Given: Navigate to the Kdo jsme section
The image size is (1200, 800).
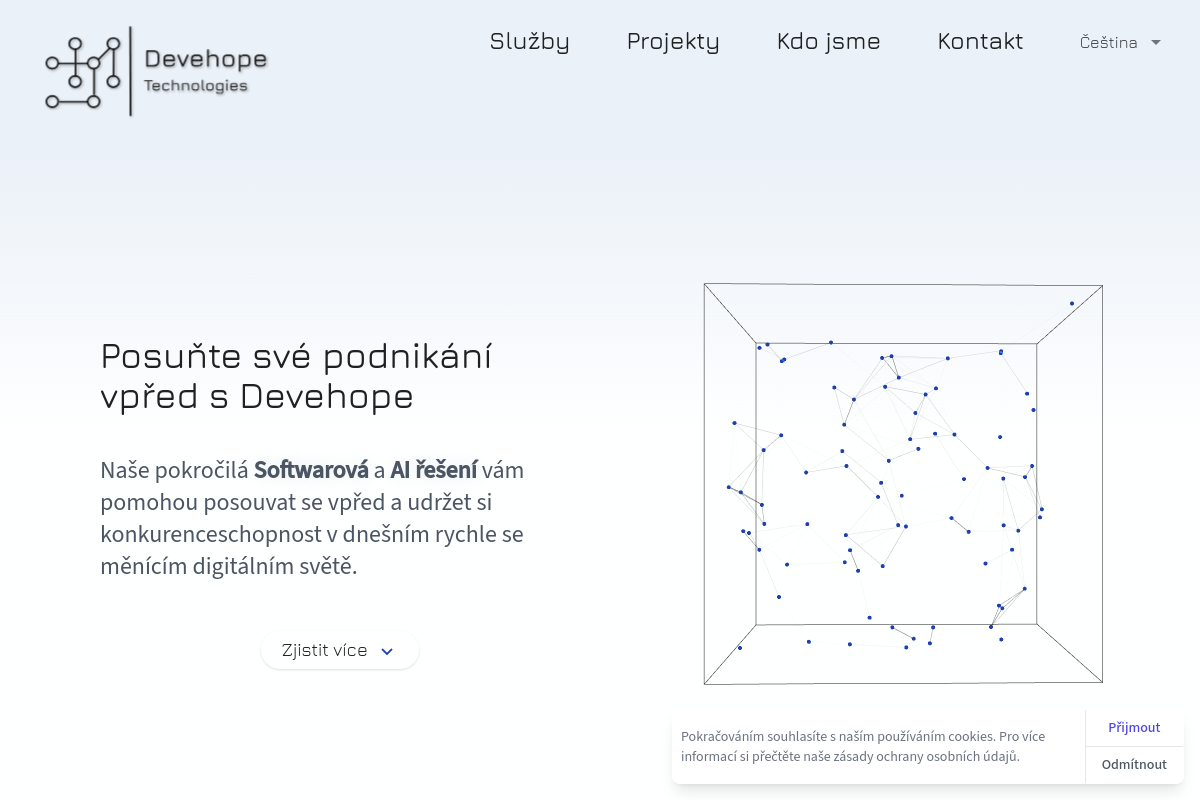Looking at the screenshot, I should 828,42.
